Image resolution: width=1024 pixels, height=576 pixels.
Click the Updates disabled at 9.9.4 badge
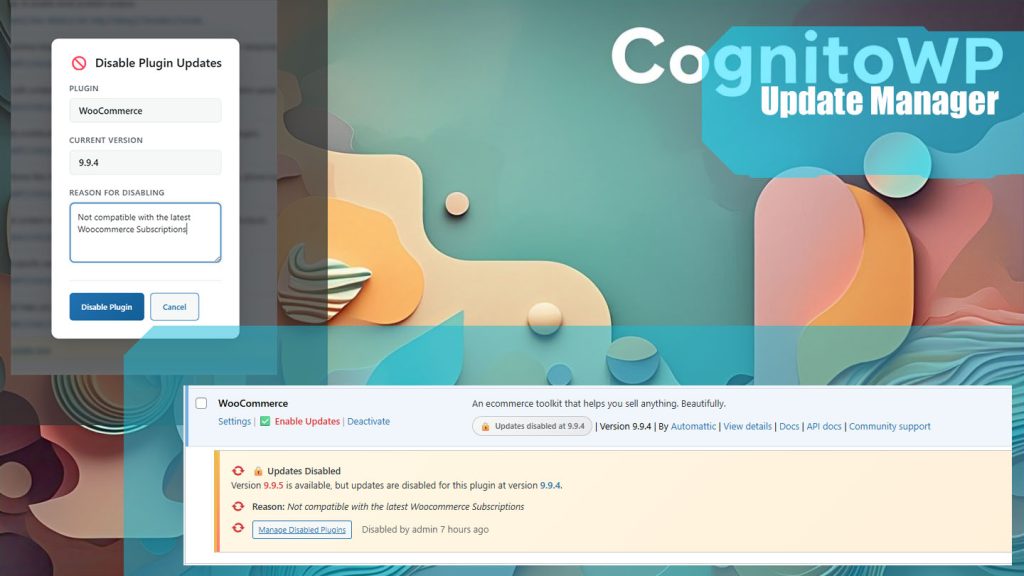pos(532,426)
